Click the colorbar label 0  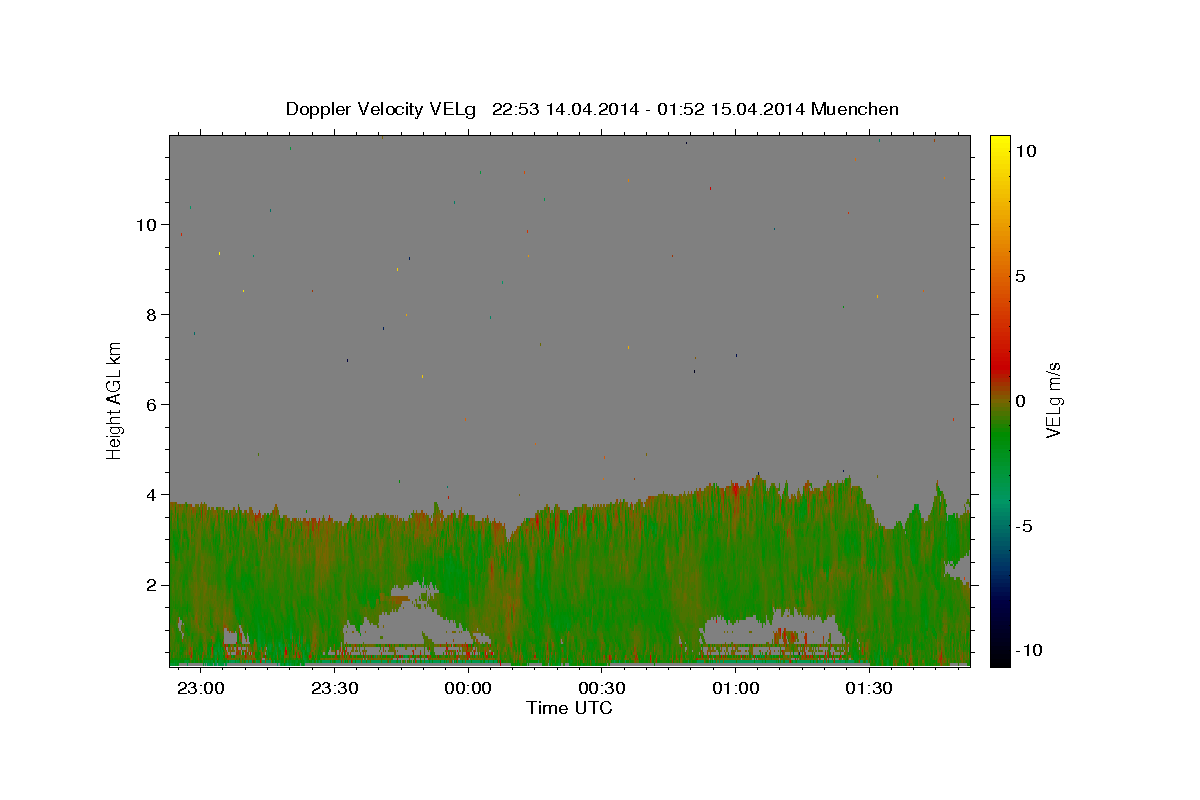pos(1020,401)
